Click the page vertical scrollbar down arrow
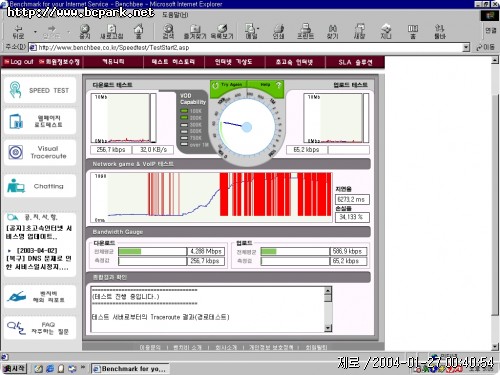 [x=495, y=347]
